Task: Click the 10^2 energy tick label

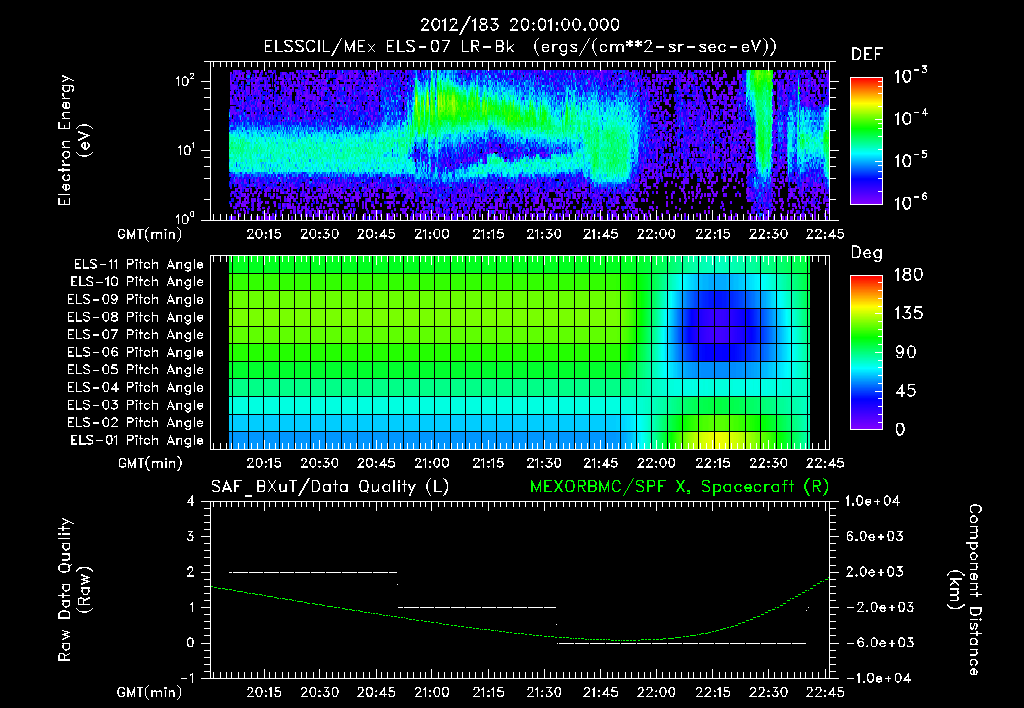Action: tap(185, 80)
